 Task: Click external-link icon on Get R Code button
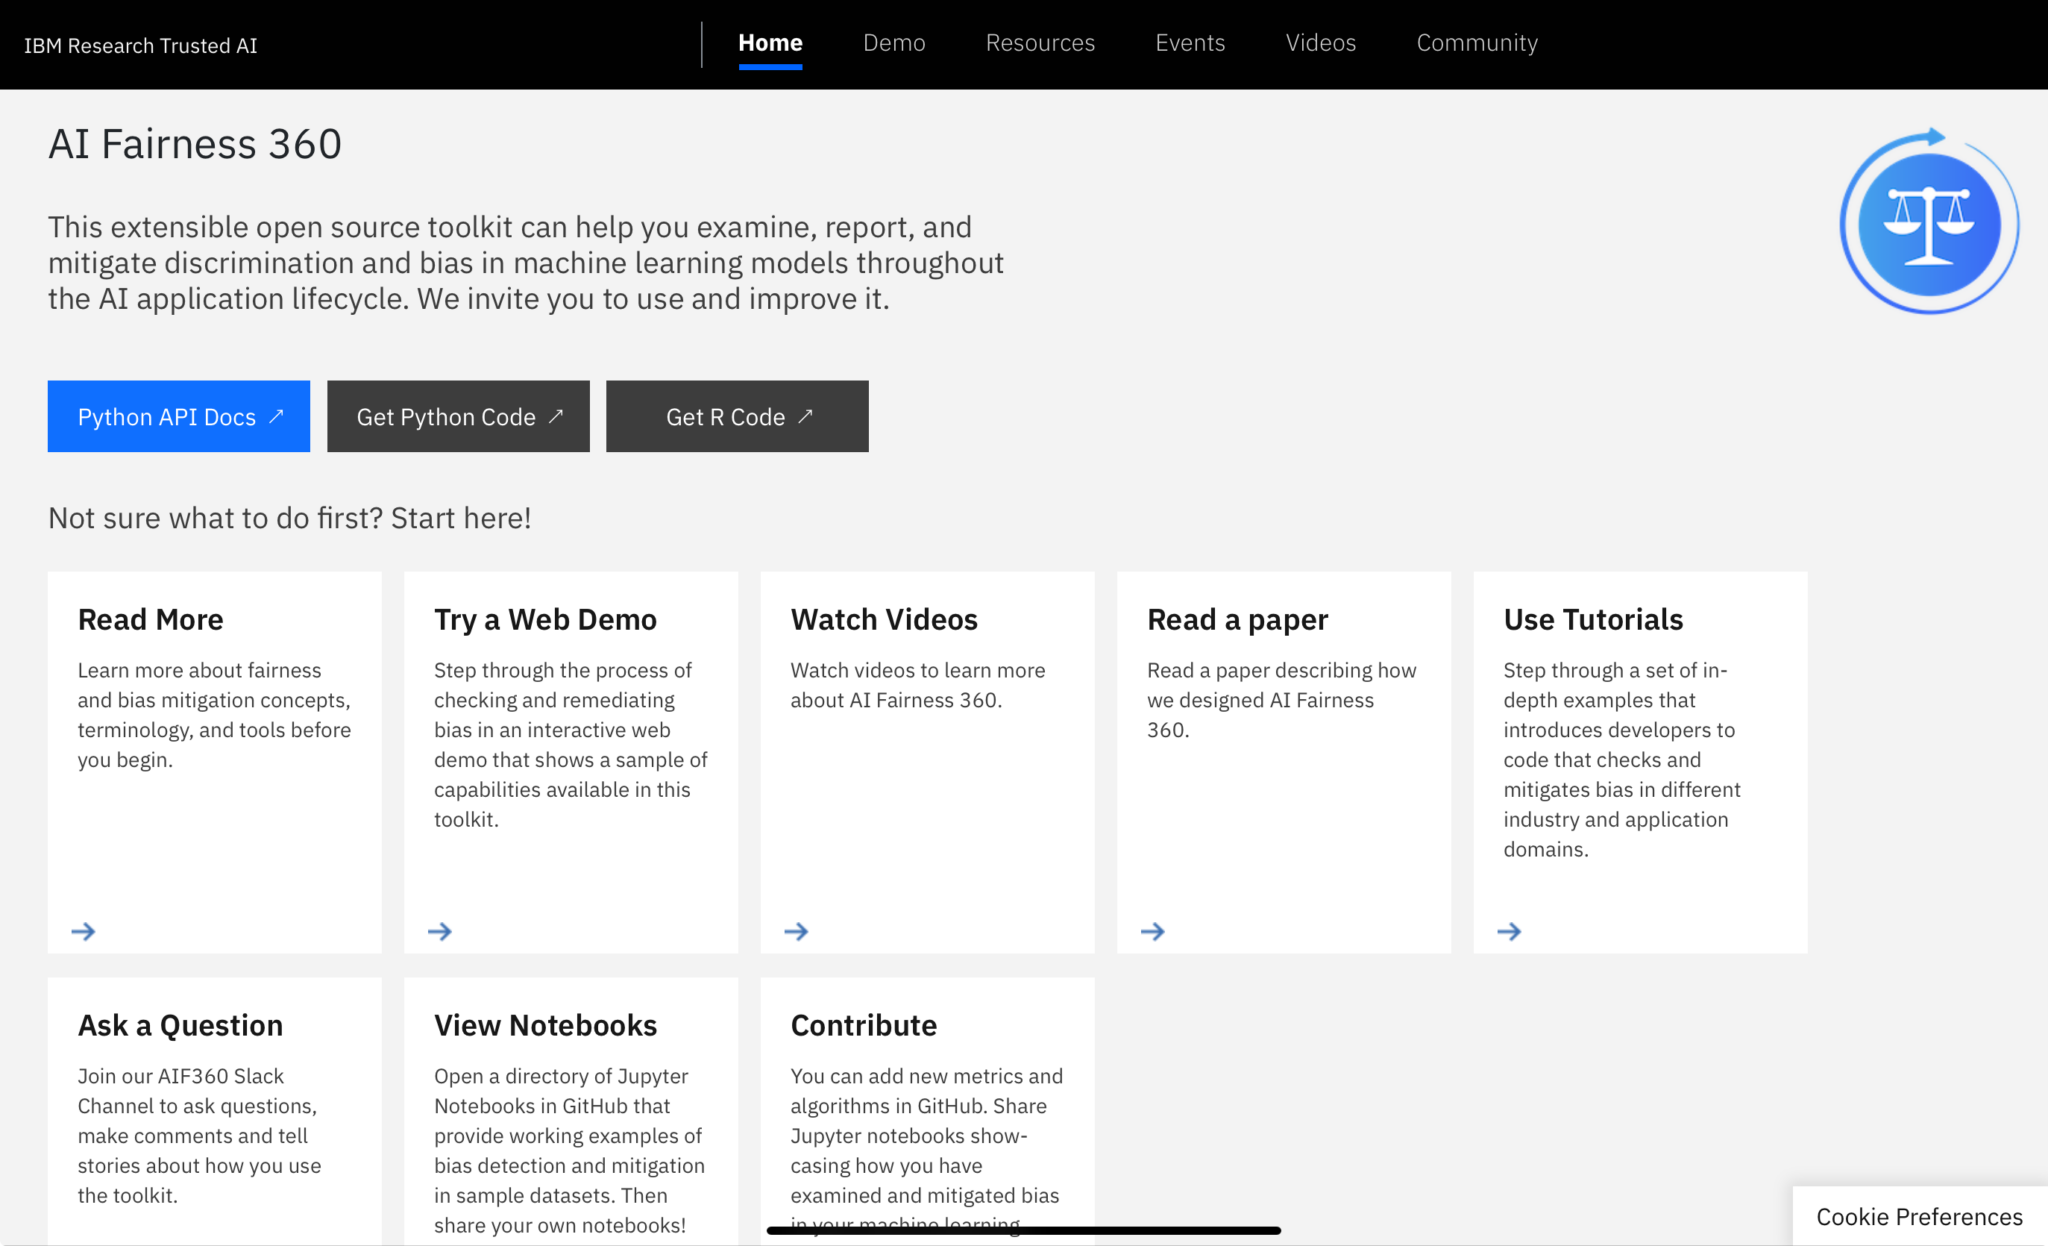(806, 416)
